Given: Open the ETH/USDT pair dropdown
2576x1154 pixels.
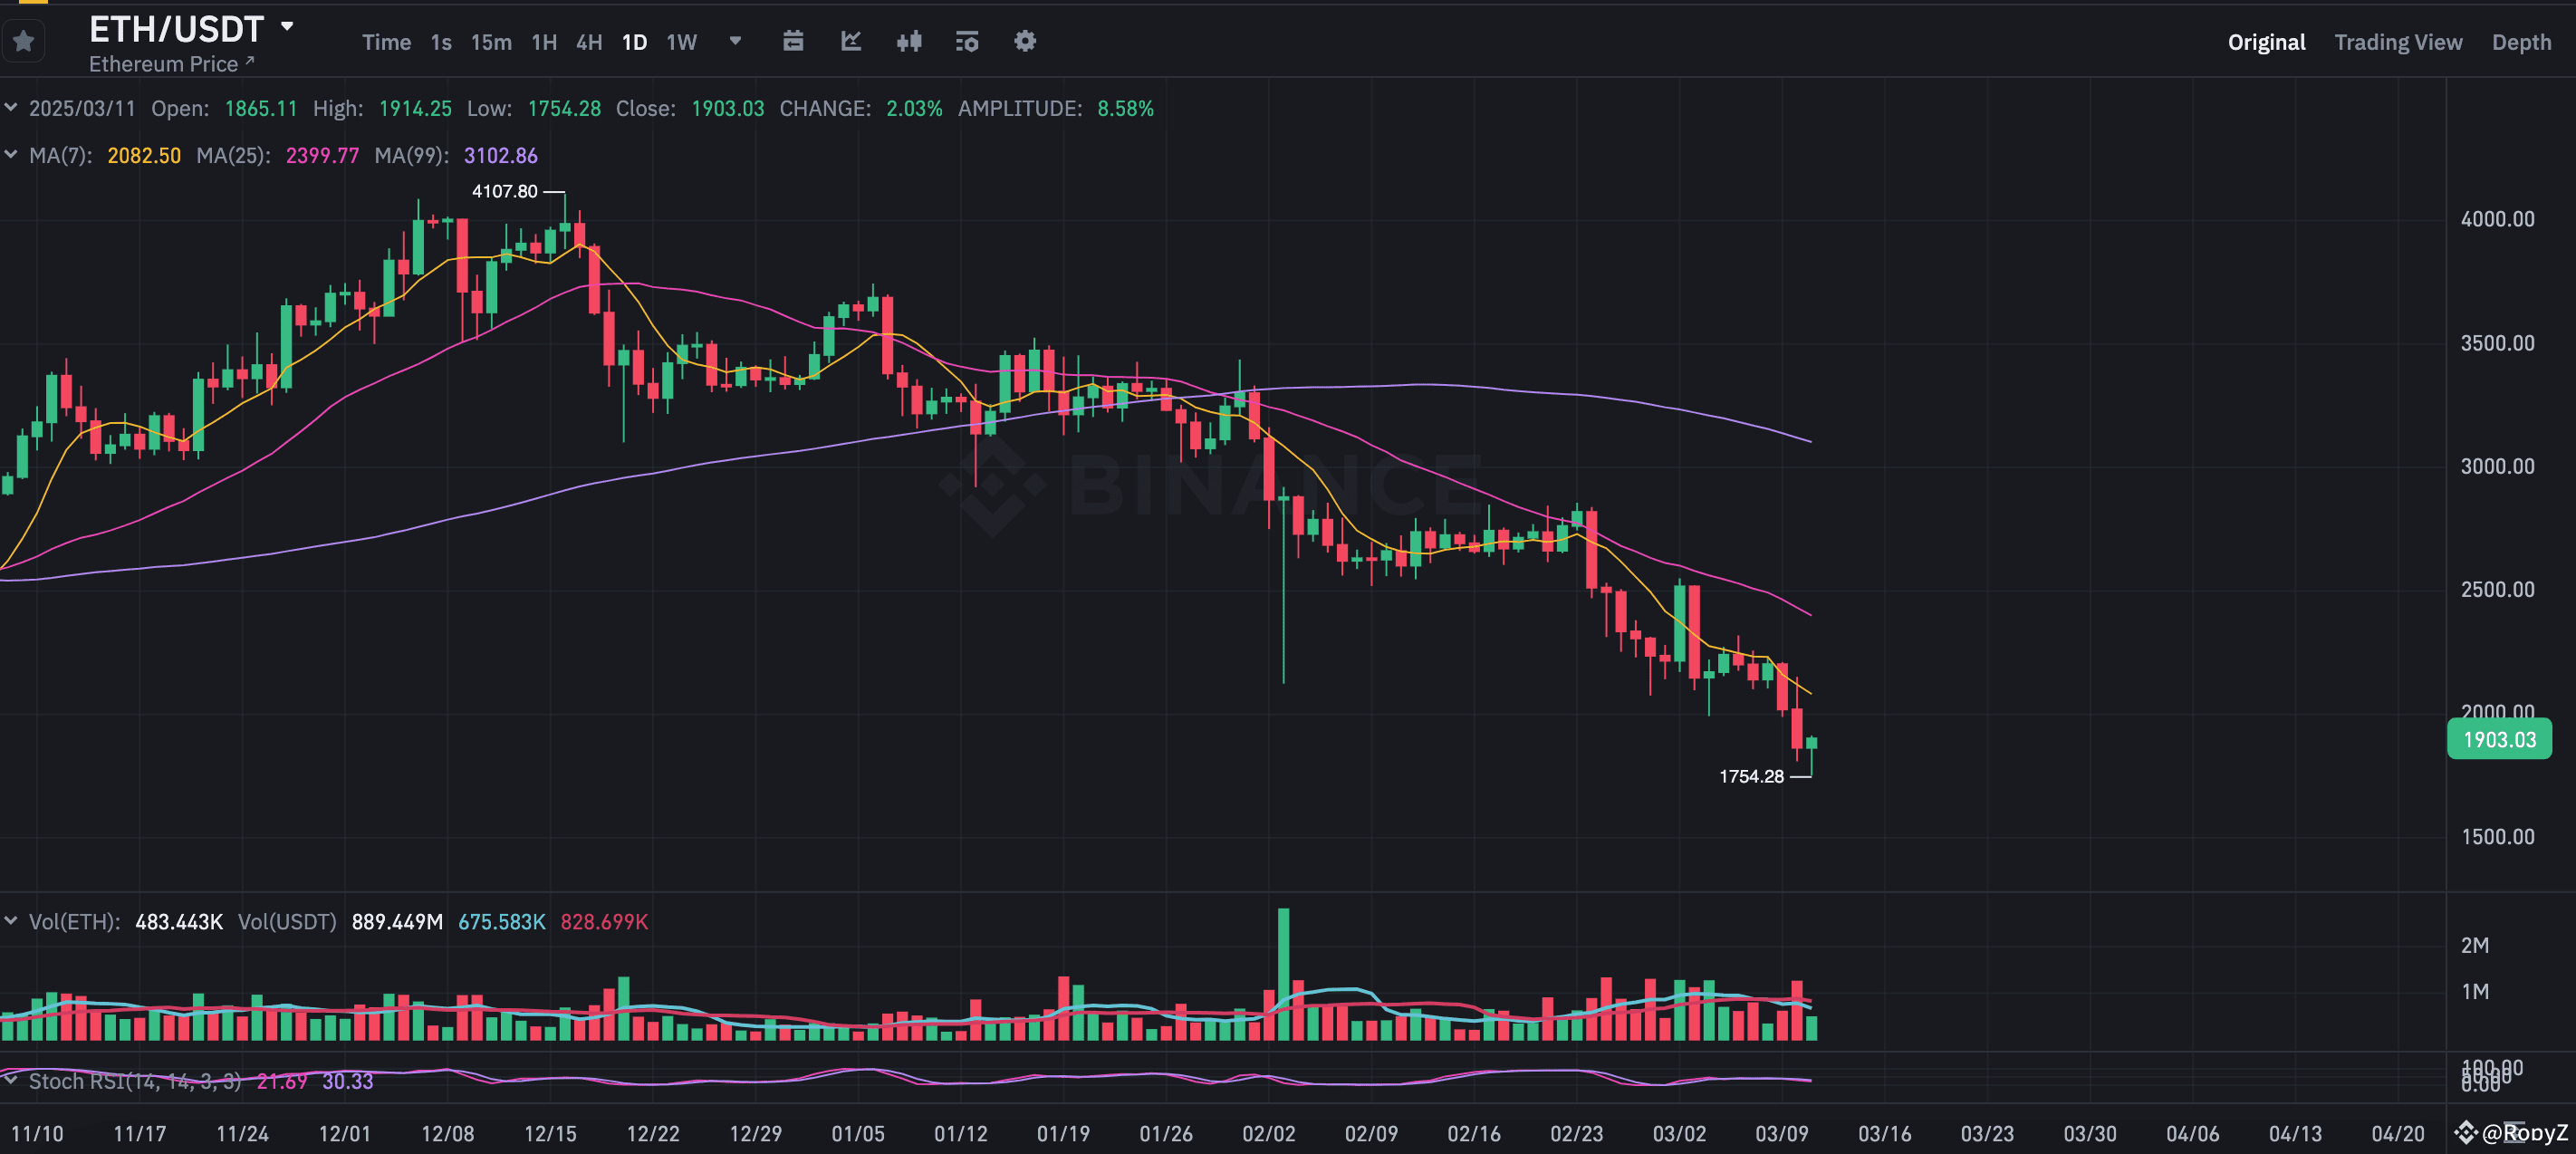Looking at the screenshot, I should 288,26.
